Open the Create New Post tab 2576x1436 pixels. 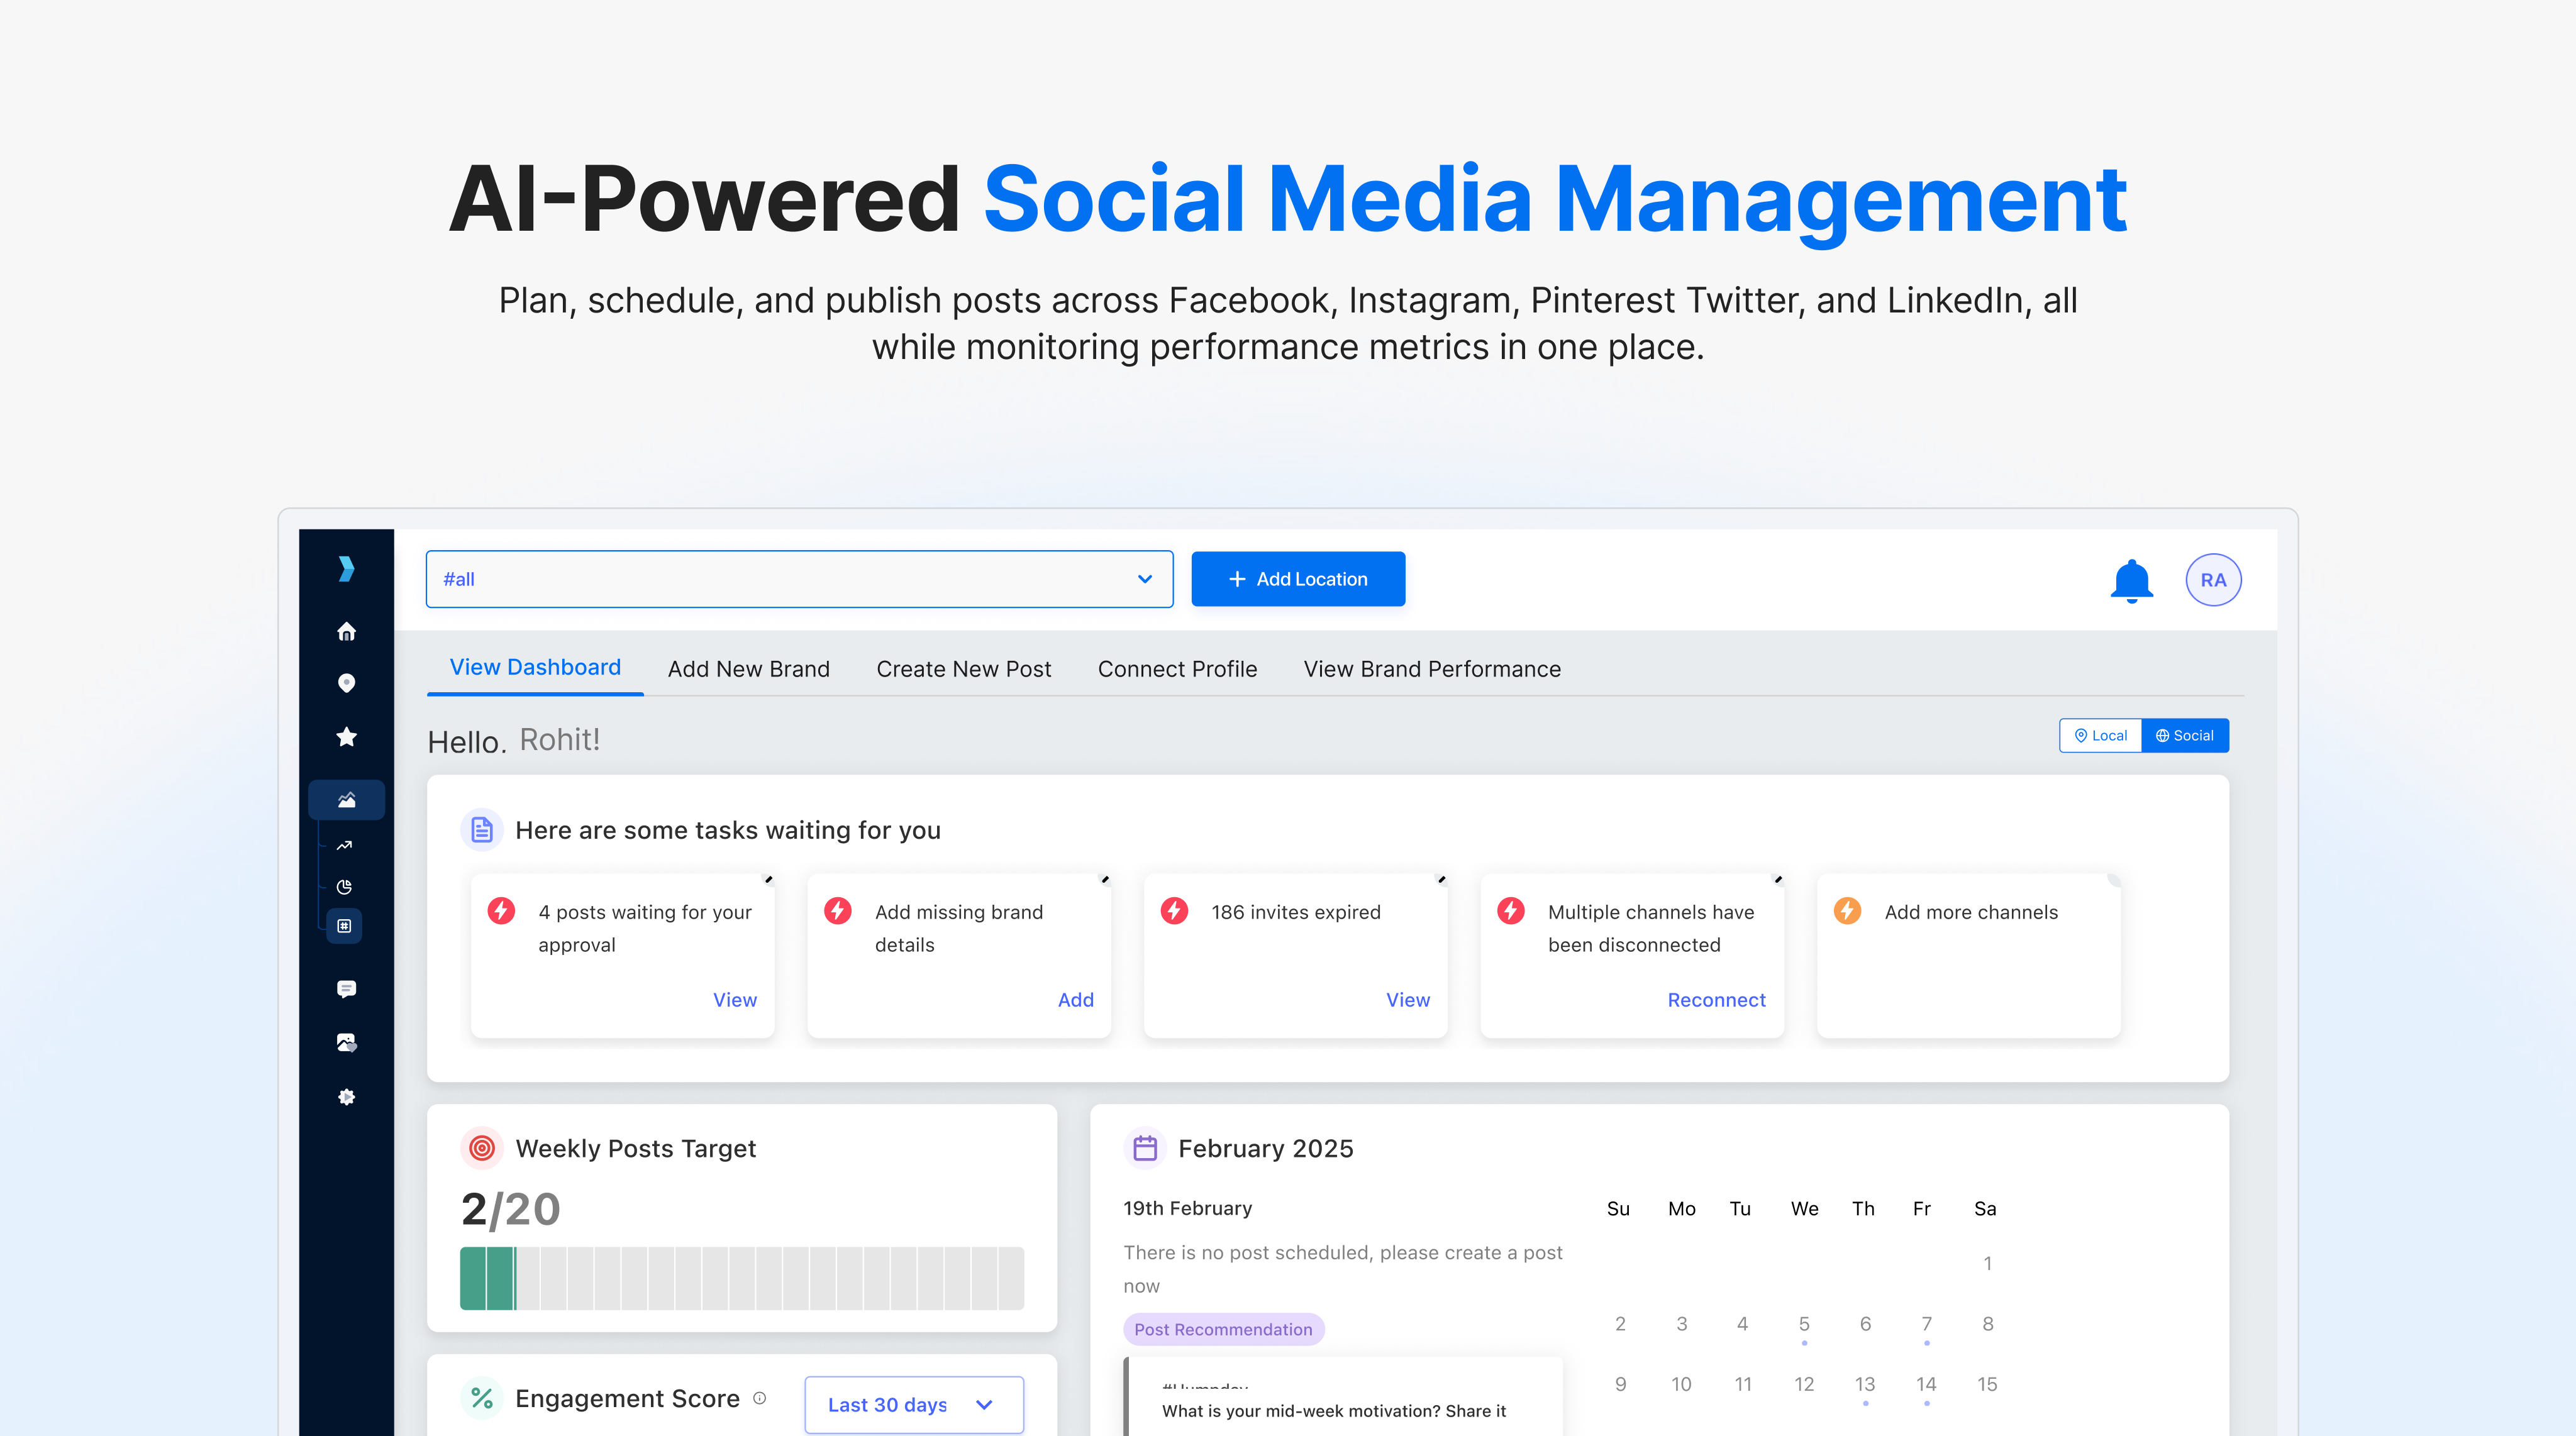(963, 669)
